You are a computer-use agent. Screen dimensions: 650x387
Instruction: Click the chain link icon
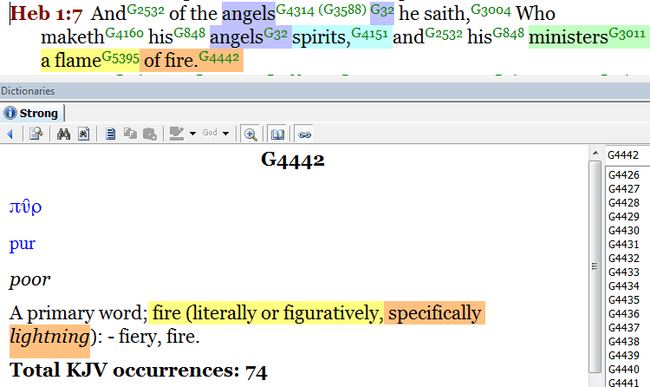(304, 134)
